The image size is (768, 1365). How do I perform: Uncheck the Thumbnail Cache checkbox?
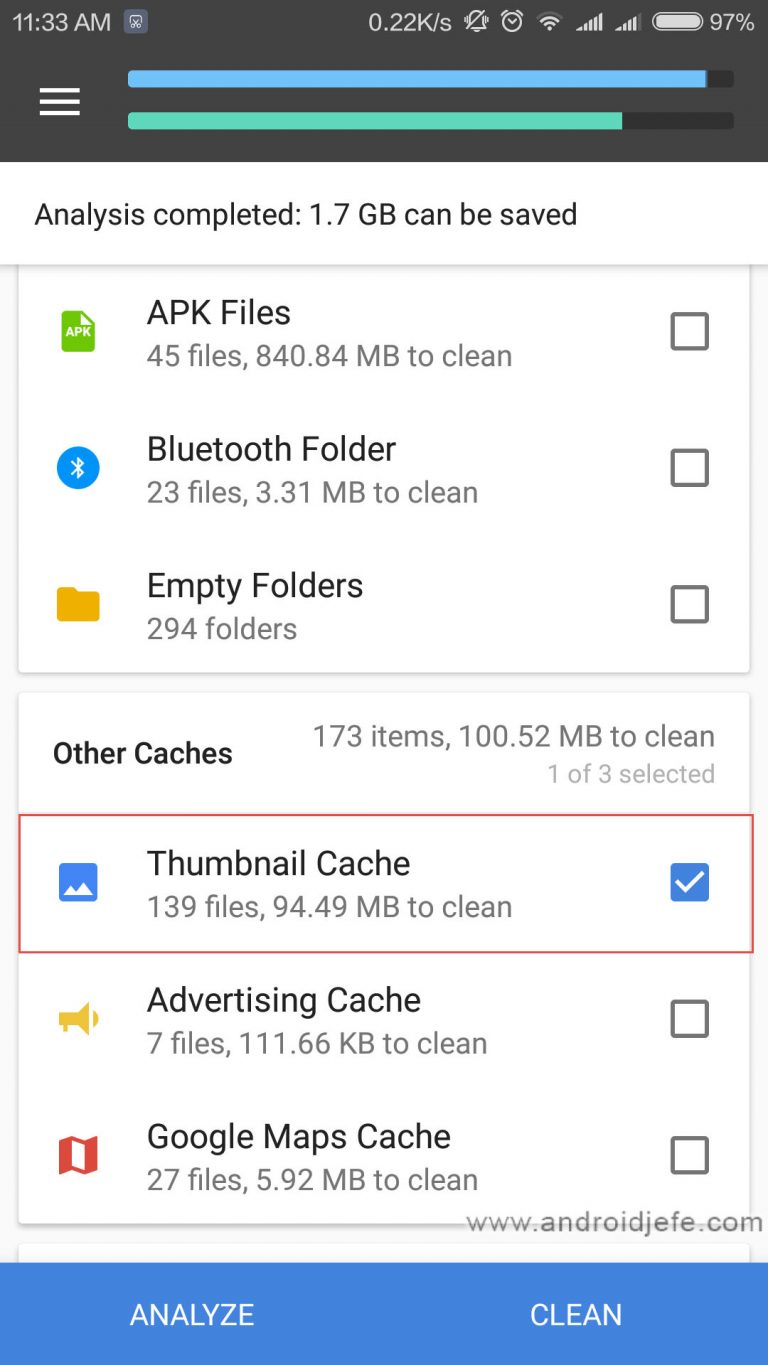pyautogui.click(x=689, y=883)
